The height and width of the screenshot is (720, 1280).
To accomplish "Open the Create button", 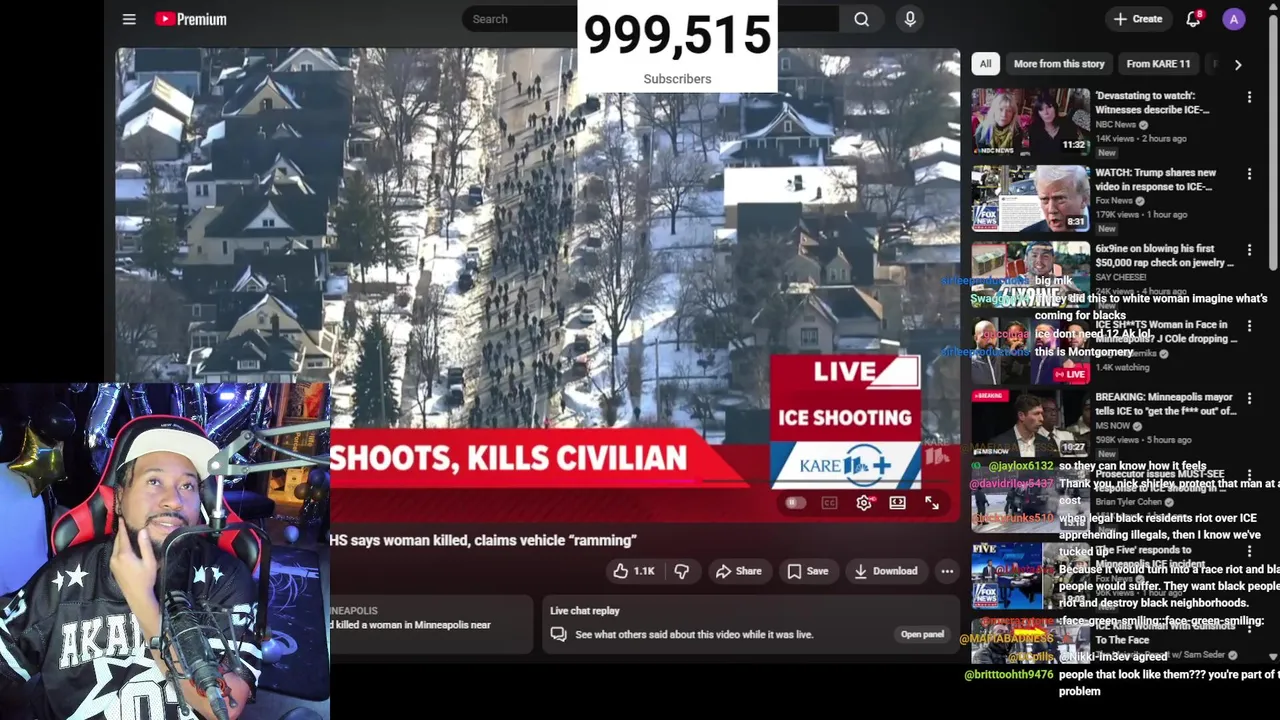I will point(1138,19).
